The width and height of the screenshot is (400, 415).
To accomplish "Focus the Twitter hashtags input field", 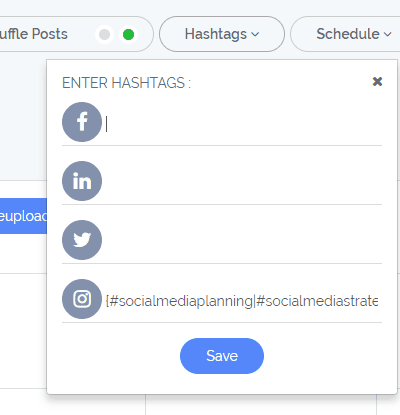I will (243, 242).
